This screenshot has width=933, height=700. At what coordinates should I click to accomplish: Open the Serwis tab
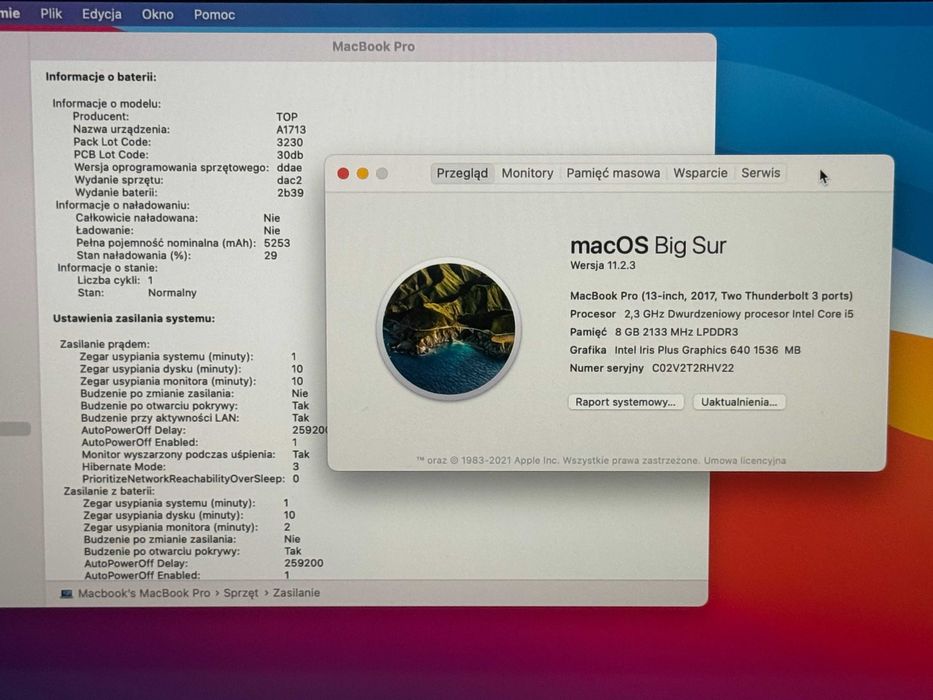pyautogui.click(x=760, y=173)
